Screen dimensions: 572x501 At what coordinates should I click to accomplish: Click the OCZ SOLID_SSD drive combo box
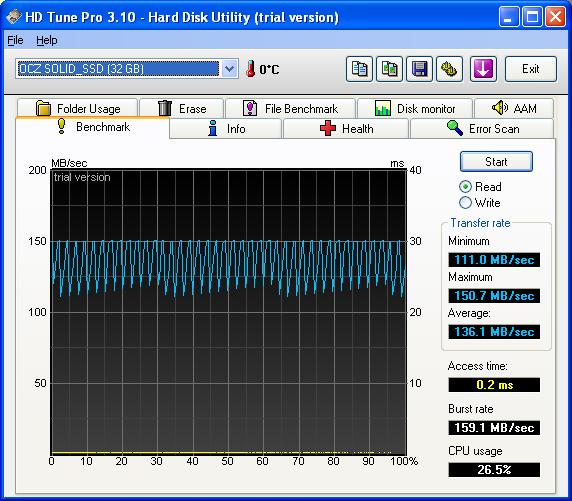point(127,69)
